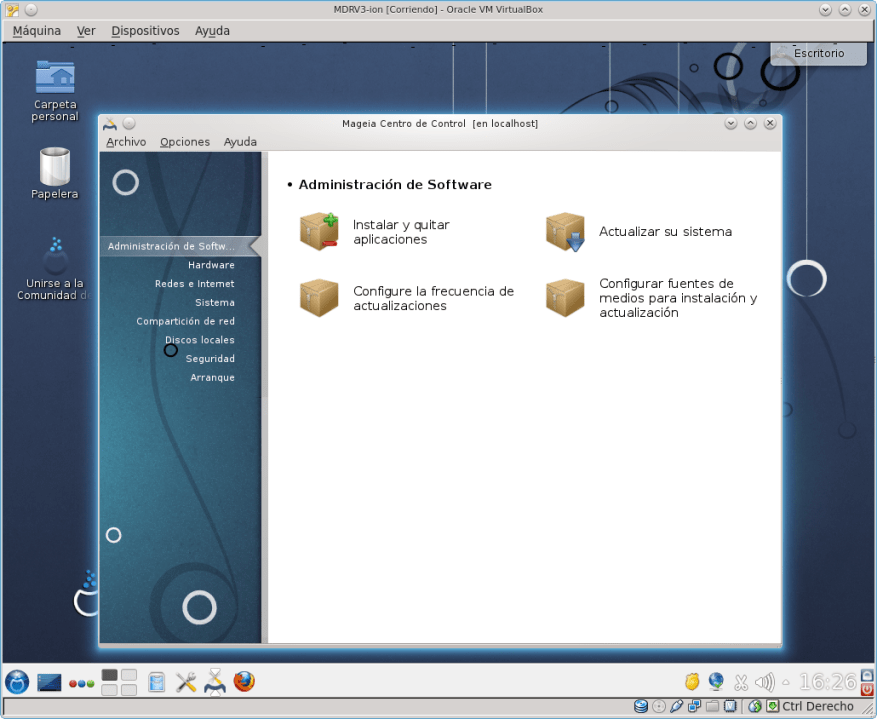The height and width of the screenshot is (719, 877).
Task: Open Configure la frecuencia de actualizaciones icon
Action: pyautogui.click(x=319, y=298)
